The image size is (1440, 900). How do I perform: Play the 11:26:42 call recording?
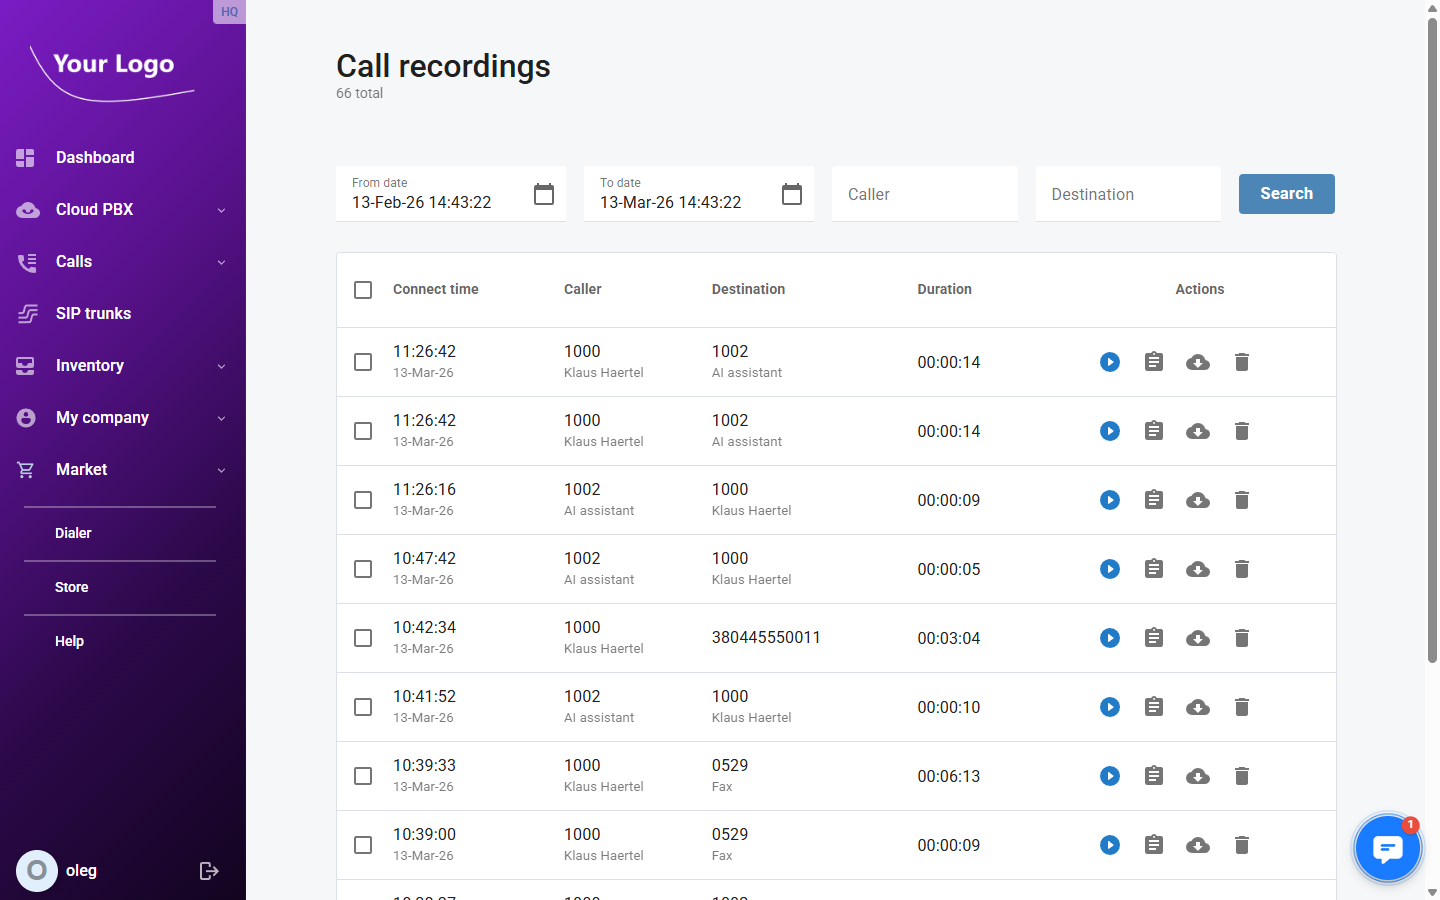(1110, 362)
